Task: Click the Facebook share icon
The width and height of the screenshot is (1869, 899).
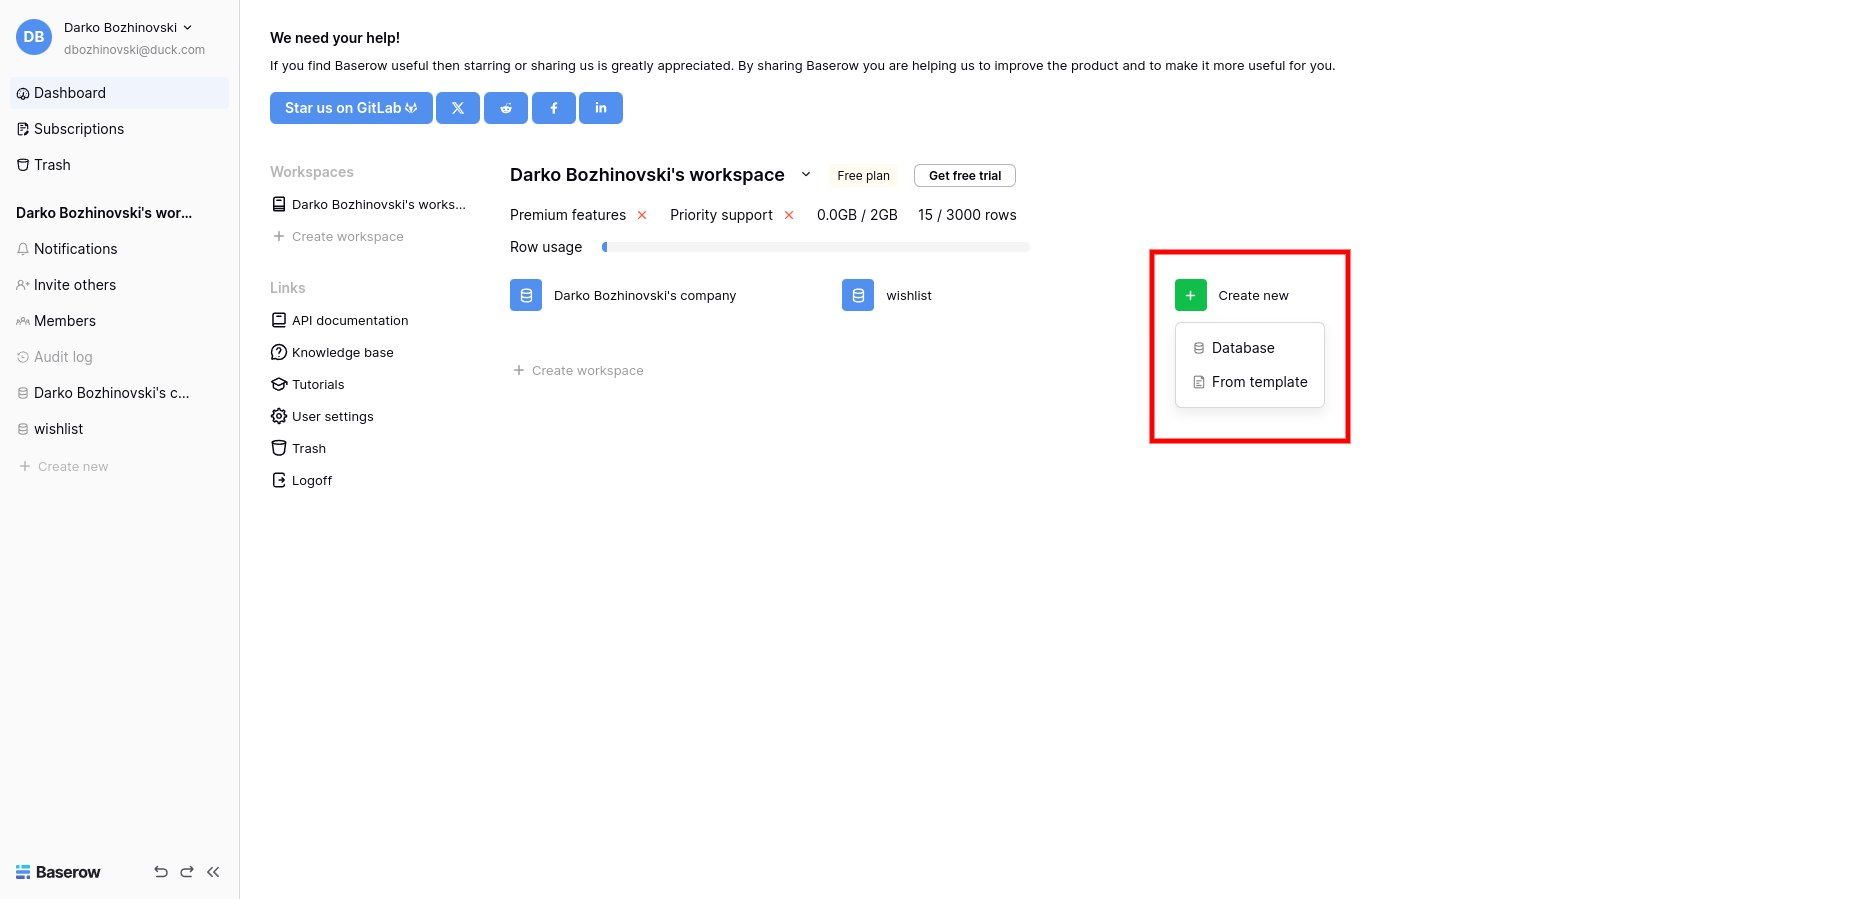Action: coord(554,108)
